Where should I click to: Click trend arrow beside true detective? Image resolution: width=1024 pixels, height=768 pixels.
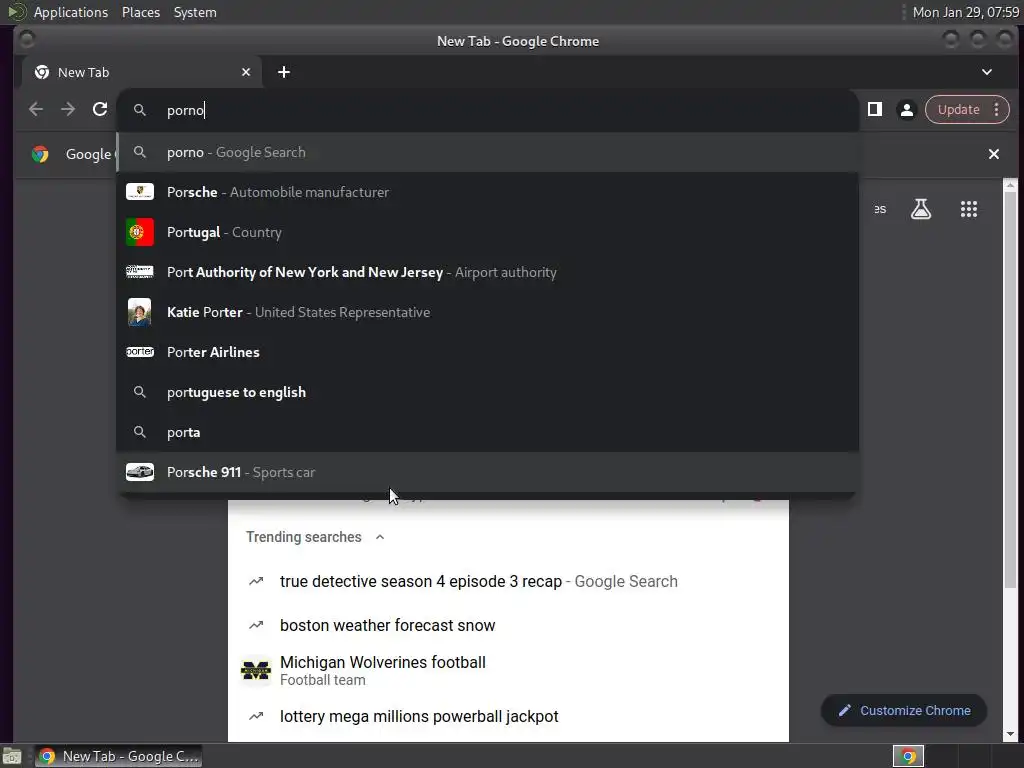(x=256, y=581)
